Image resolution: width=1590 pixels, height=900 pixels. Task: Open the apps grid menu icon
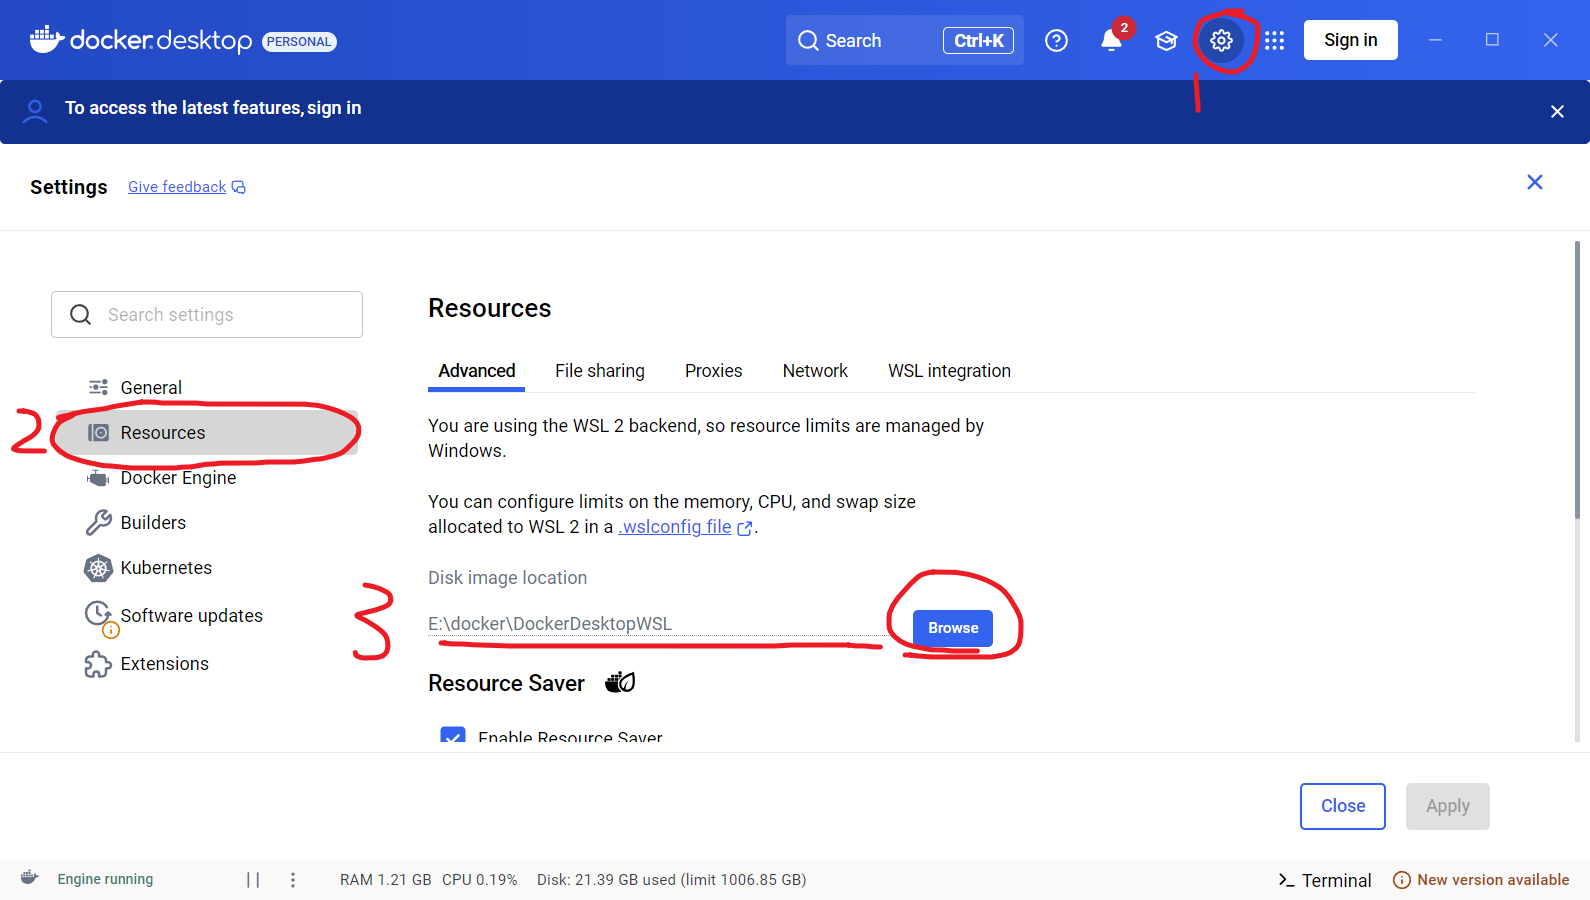1274,40
